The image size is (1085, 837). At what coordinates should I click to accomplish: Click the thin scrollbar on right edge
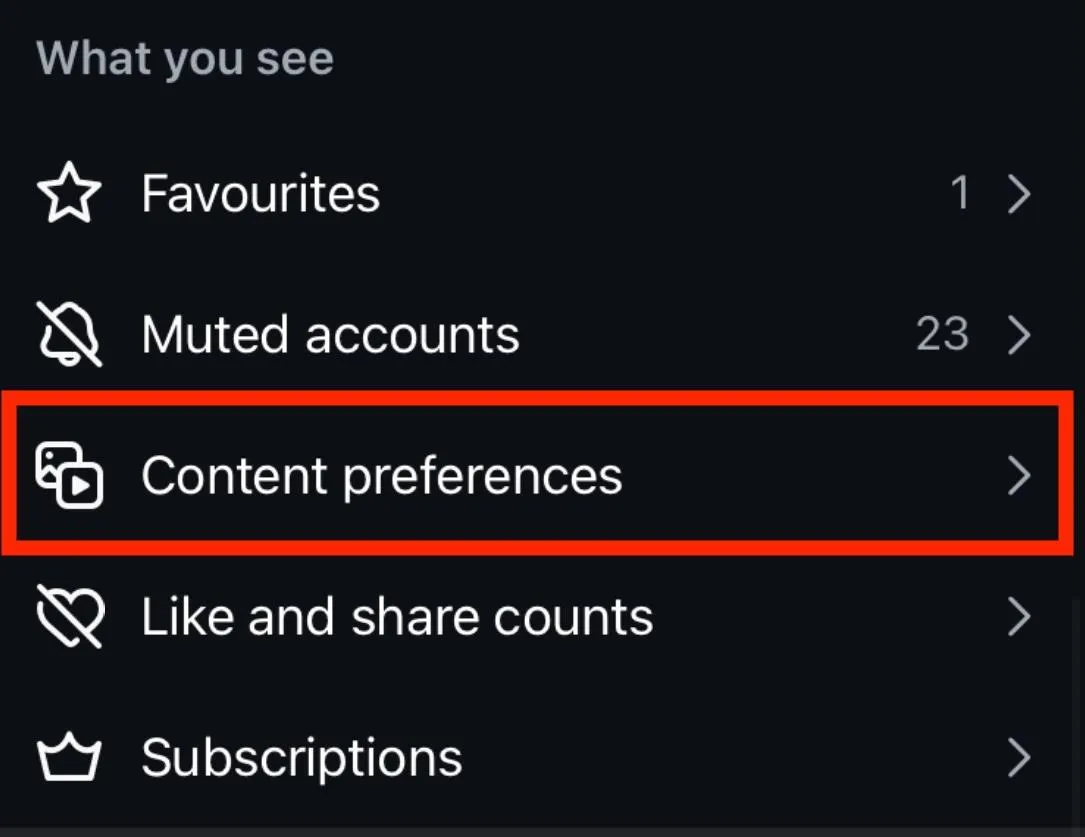pos(1077,712)
